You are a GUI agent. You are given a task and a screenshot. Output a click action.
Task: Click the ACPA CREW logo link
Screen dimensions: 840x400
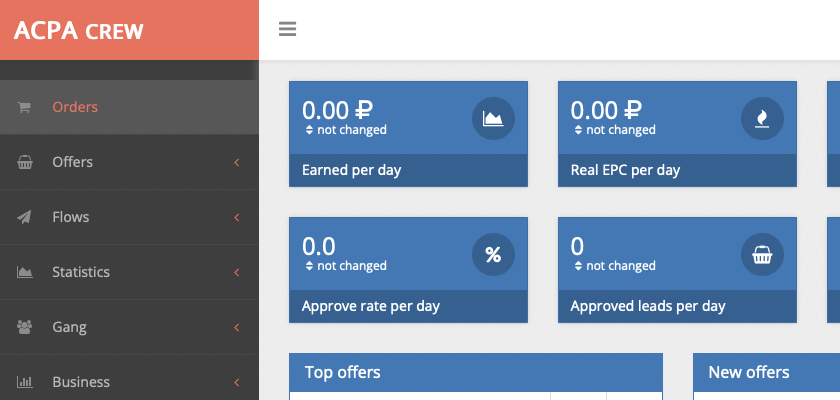click(x=79, y=31)
